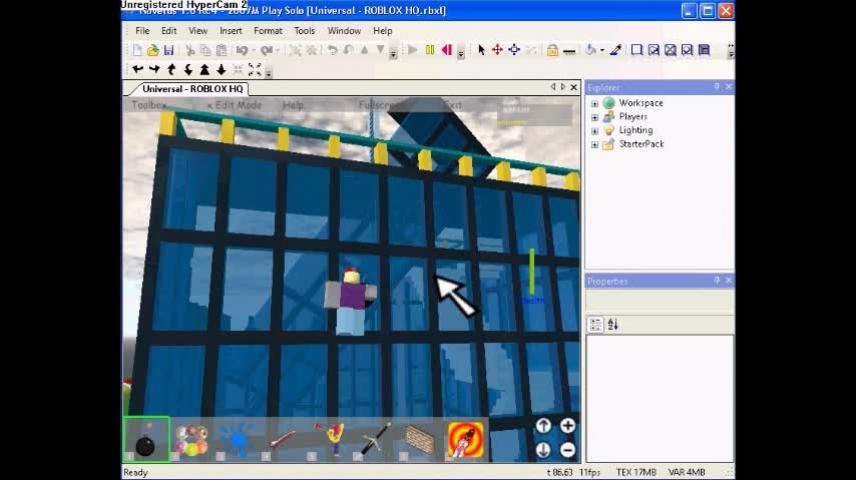This screenshot has width=856, height=480.
Task: Click the filled dark square surface icon
Action: 704,50
